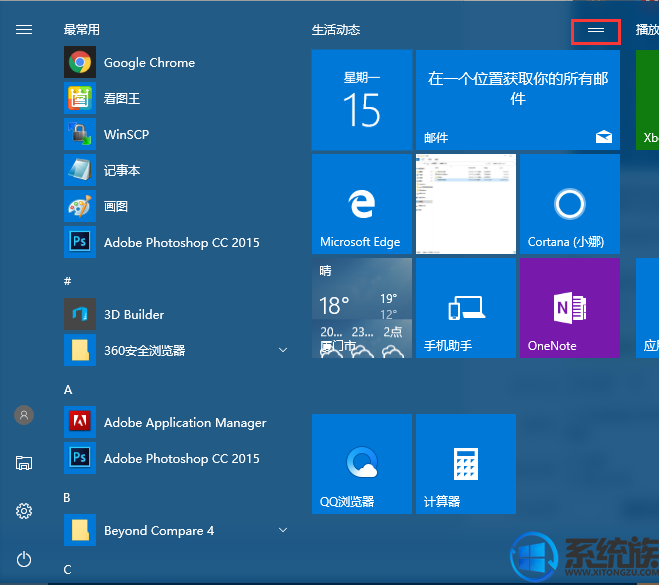Open File Explorer icon in left rail
The height and width of the screenshot is (585, 659).
[x=24, y=463]
